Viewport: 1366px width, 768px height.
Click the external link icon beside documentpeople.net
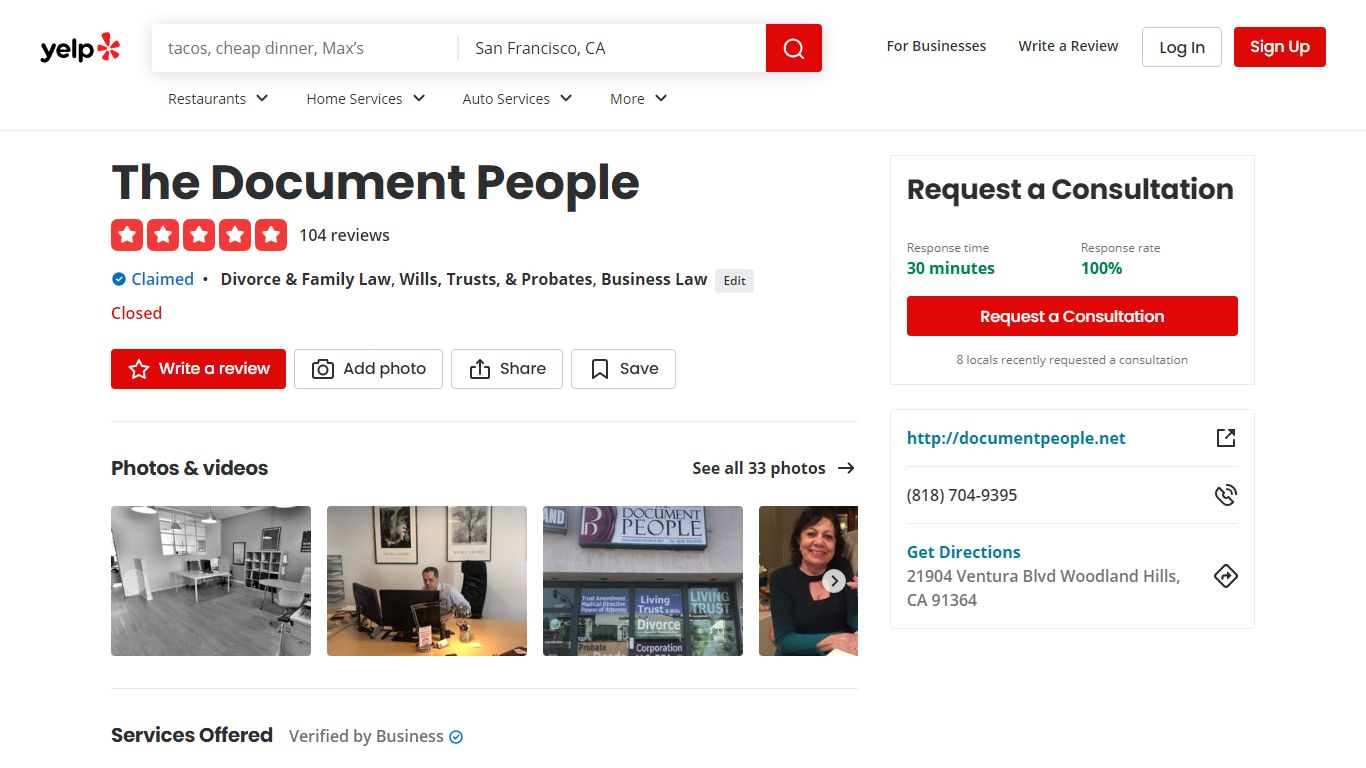[1226, 438]
